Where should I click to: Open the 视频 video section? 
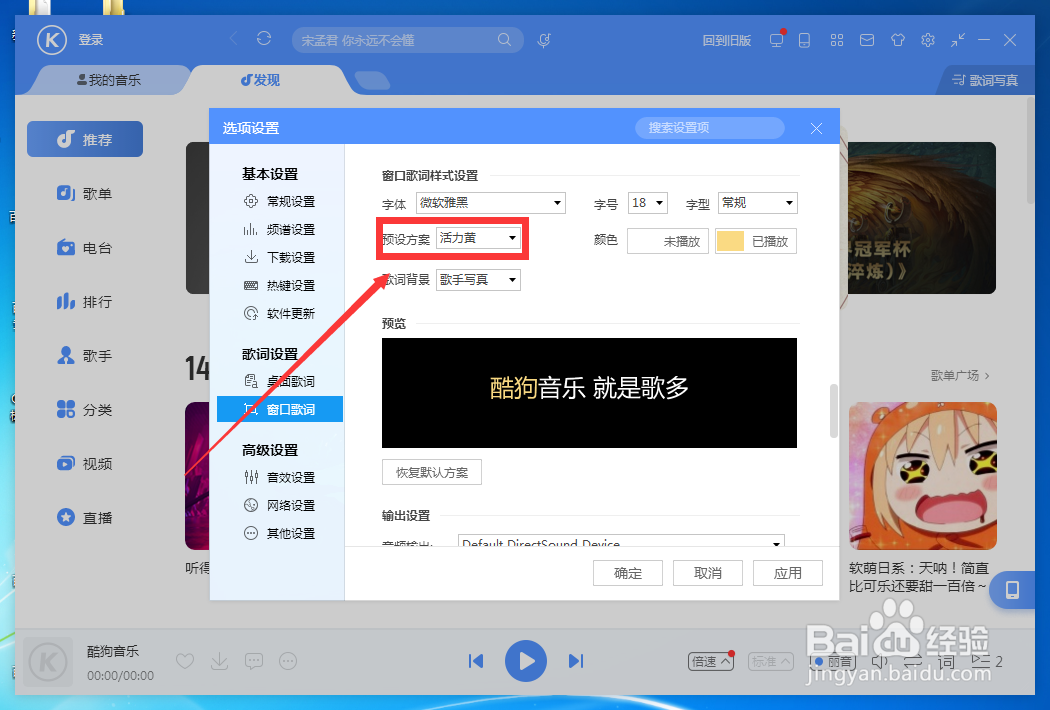click(85, 463)
